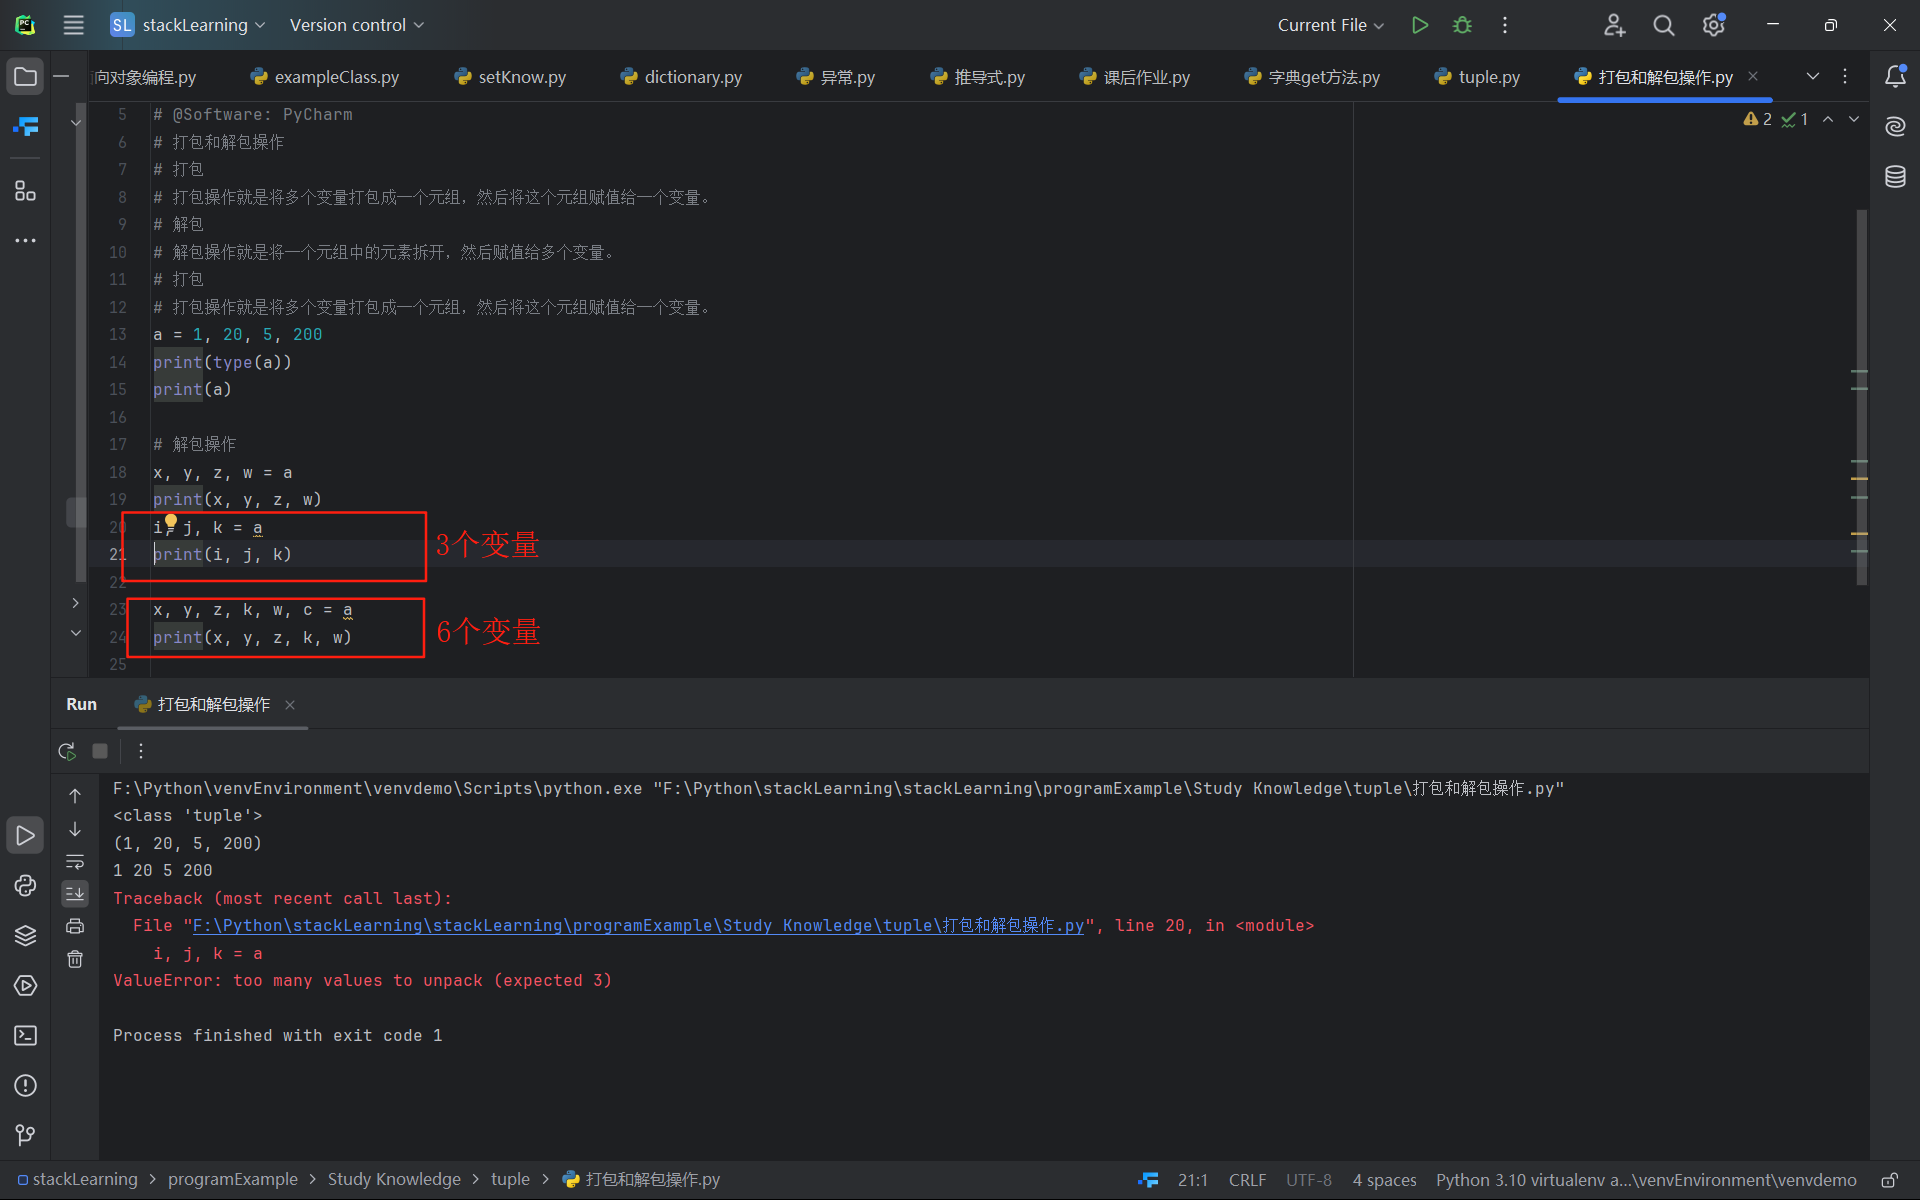
Task: Open the Current File run configuration dropdown
Action: point(1330,25)
